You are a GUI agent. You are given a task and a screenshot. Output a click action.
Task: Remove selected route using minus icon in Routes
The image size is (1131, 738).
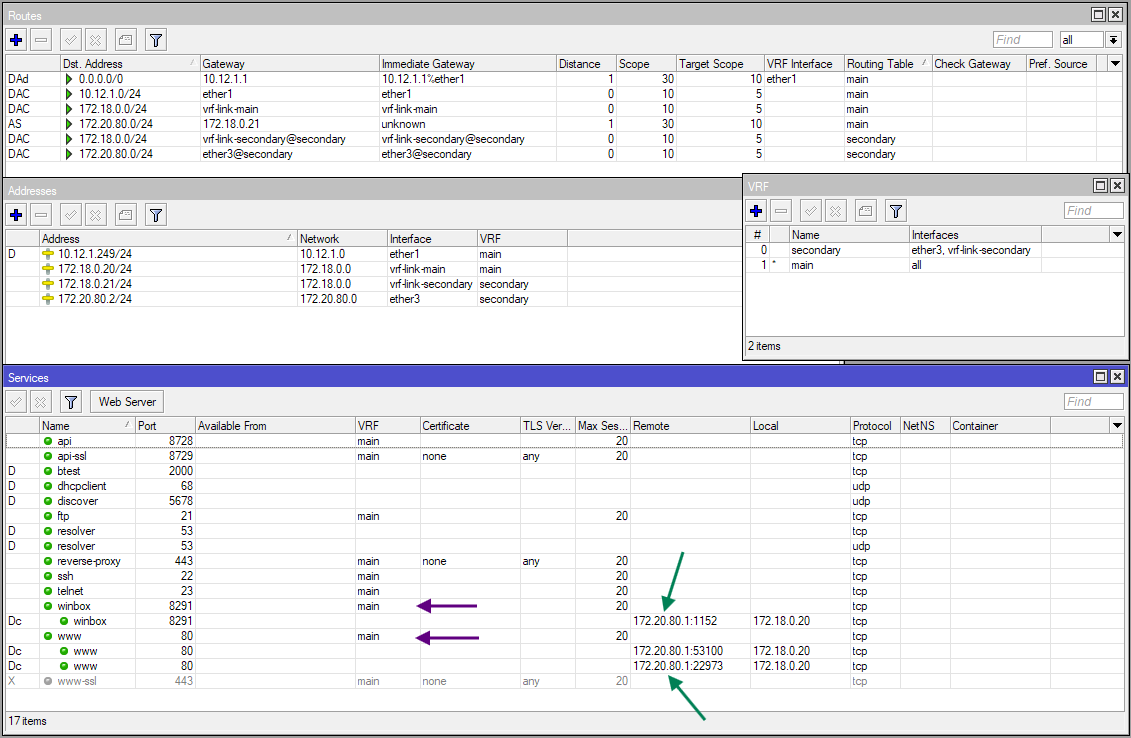(41, 40)
